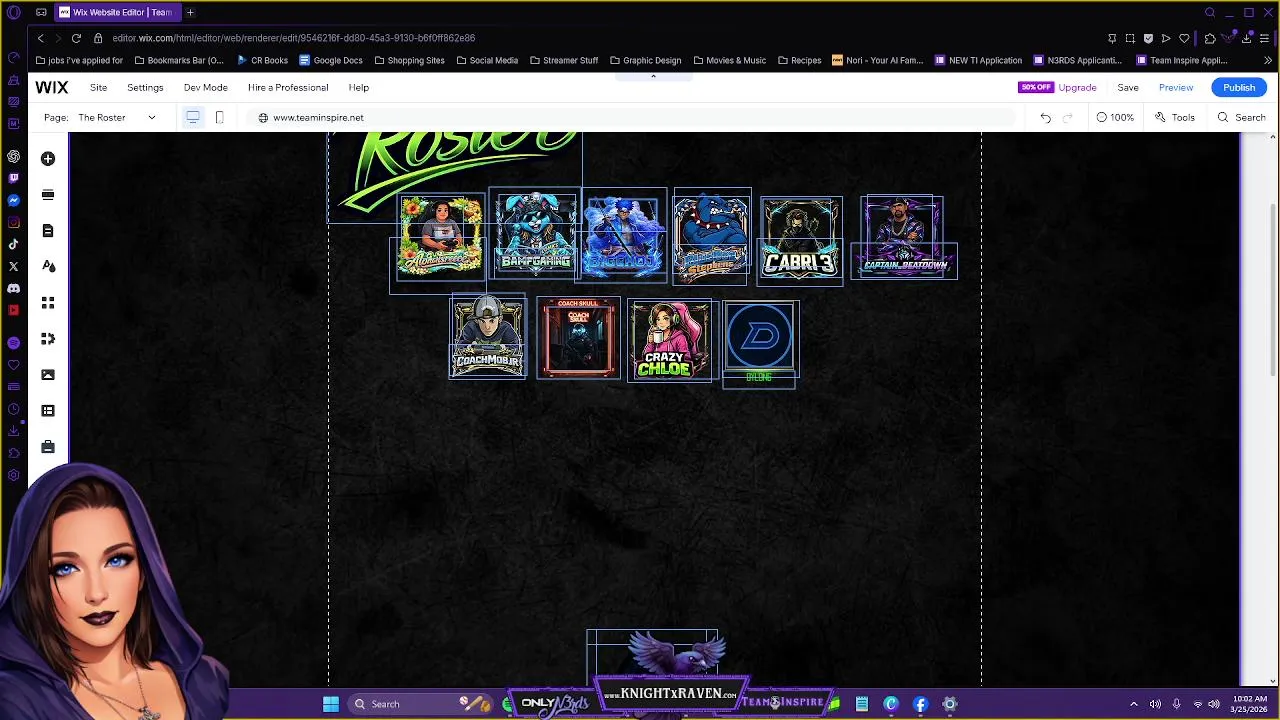Open the CMS table panel
Viewport: 1280px width, 720px height.
[48, 411]
